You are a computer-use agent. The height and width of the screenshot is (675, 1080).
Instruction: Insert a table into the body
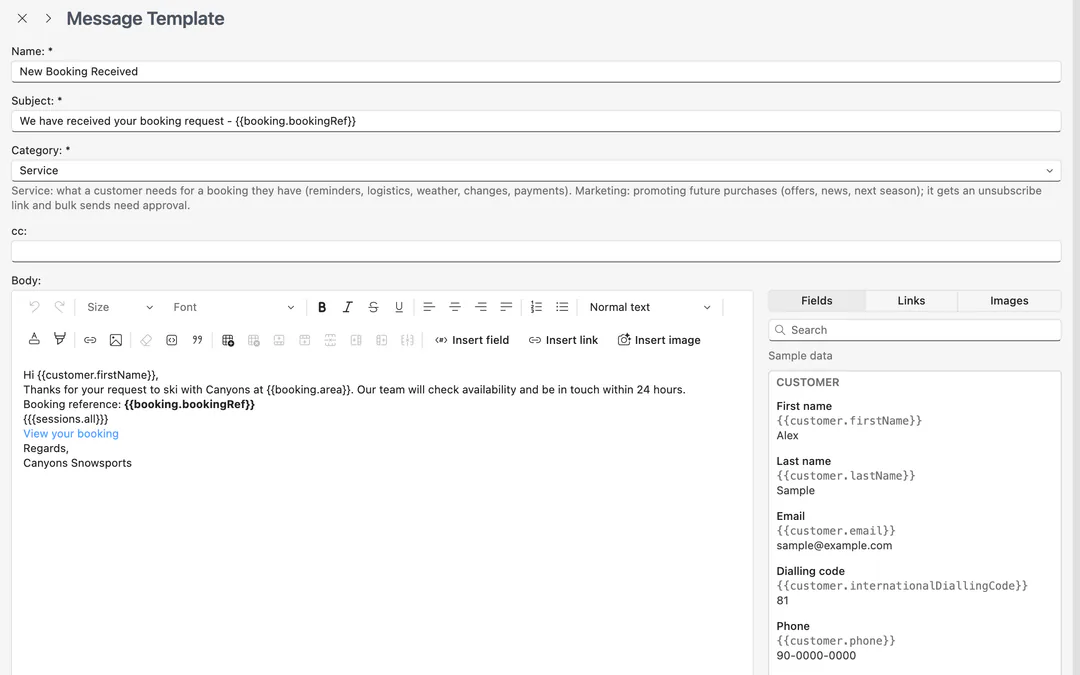click(x=228, y=340)
